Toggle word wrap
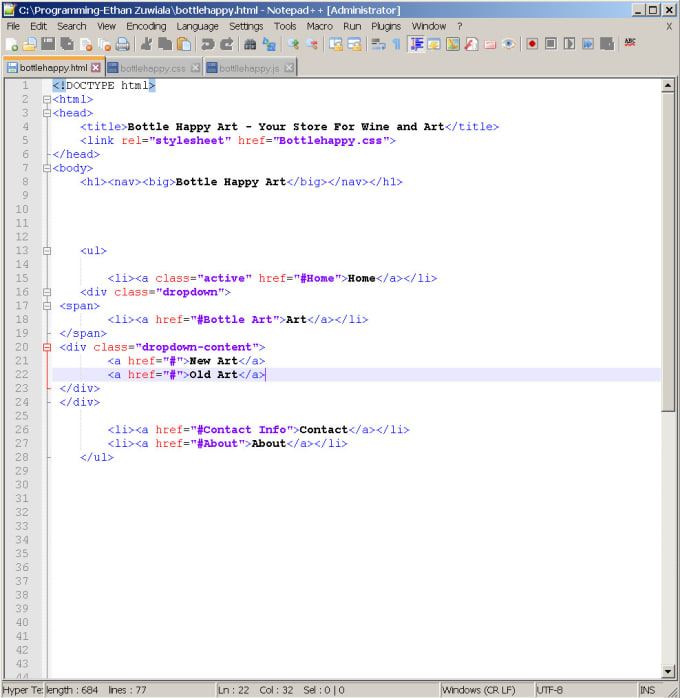The width and height of the screenshot is (680, 698). click(378, 44)
